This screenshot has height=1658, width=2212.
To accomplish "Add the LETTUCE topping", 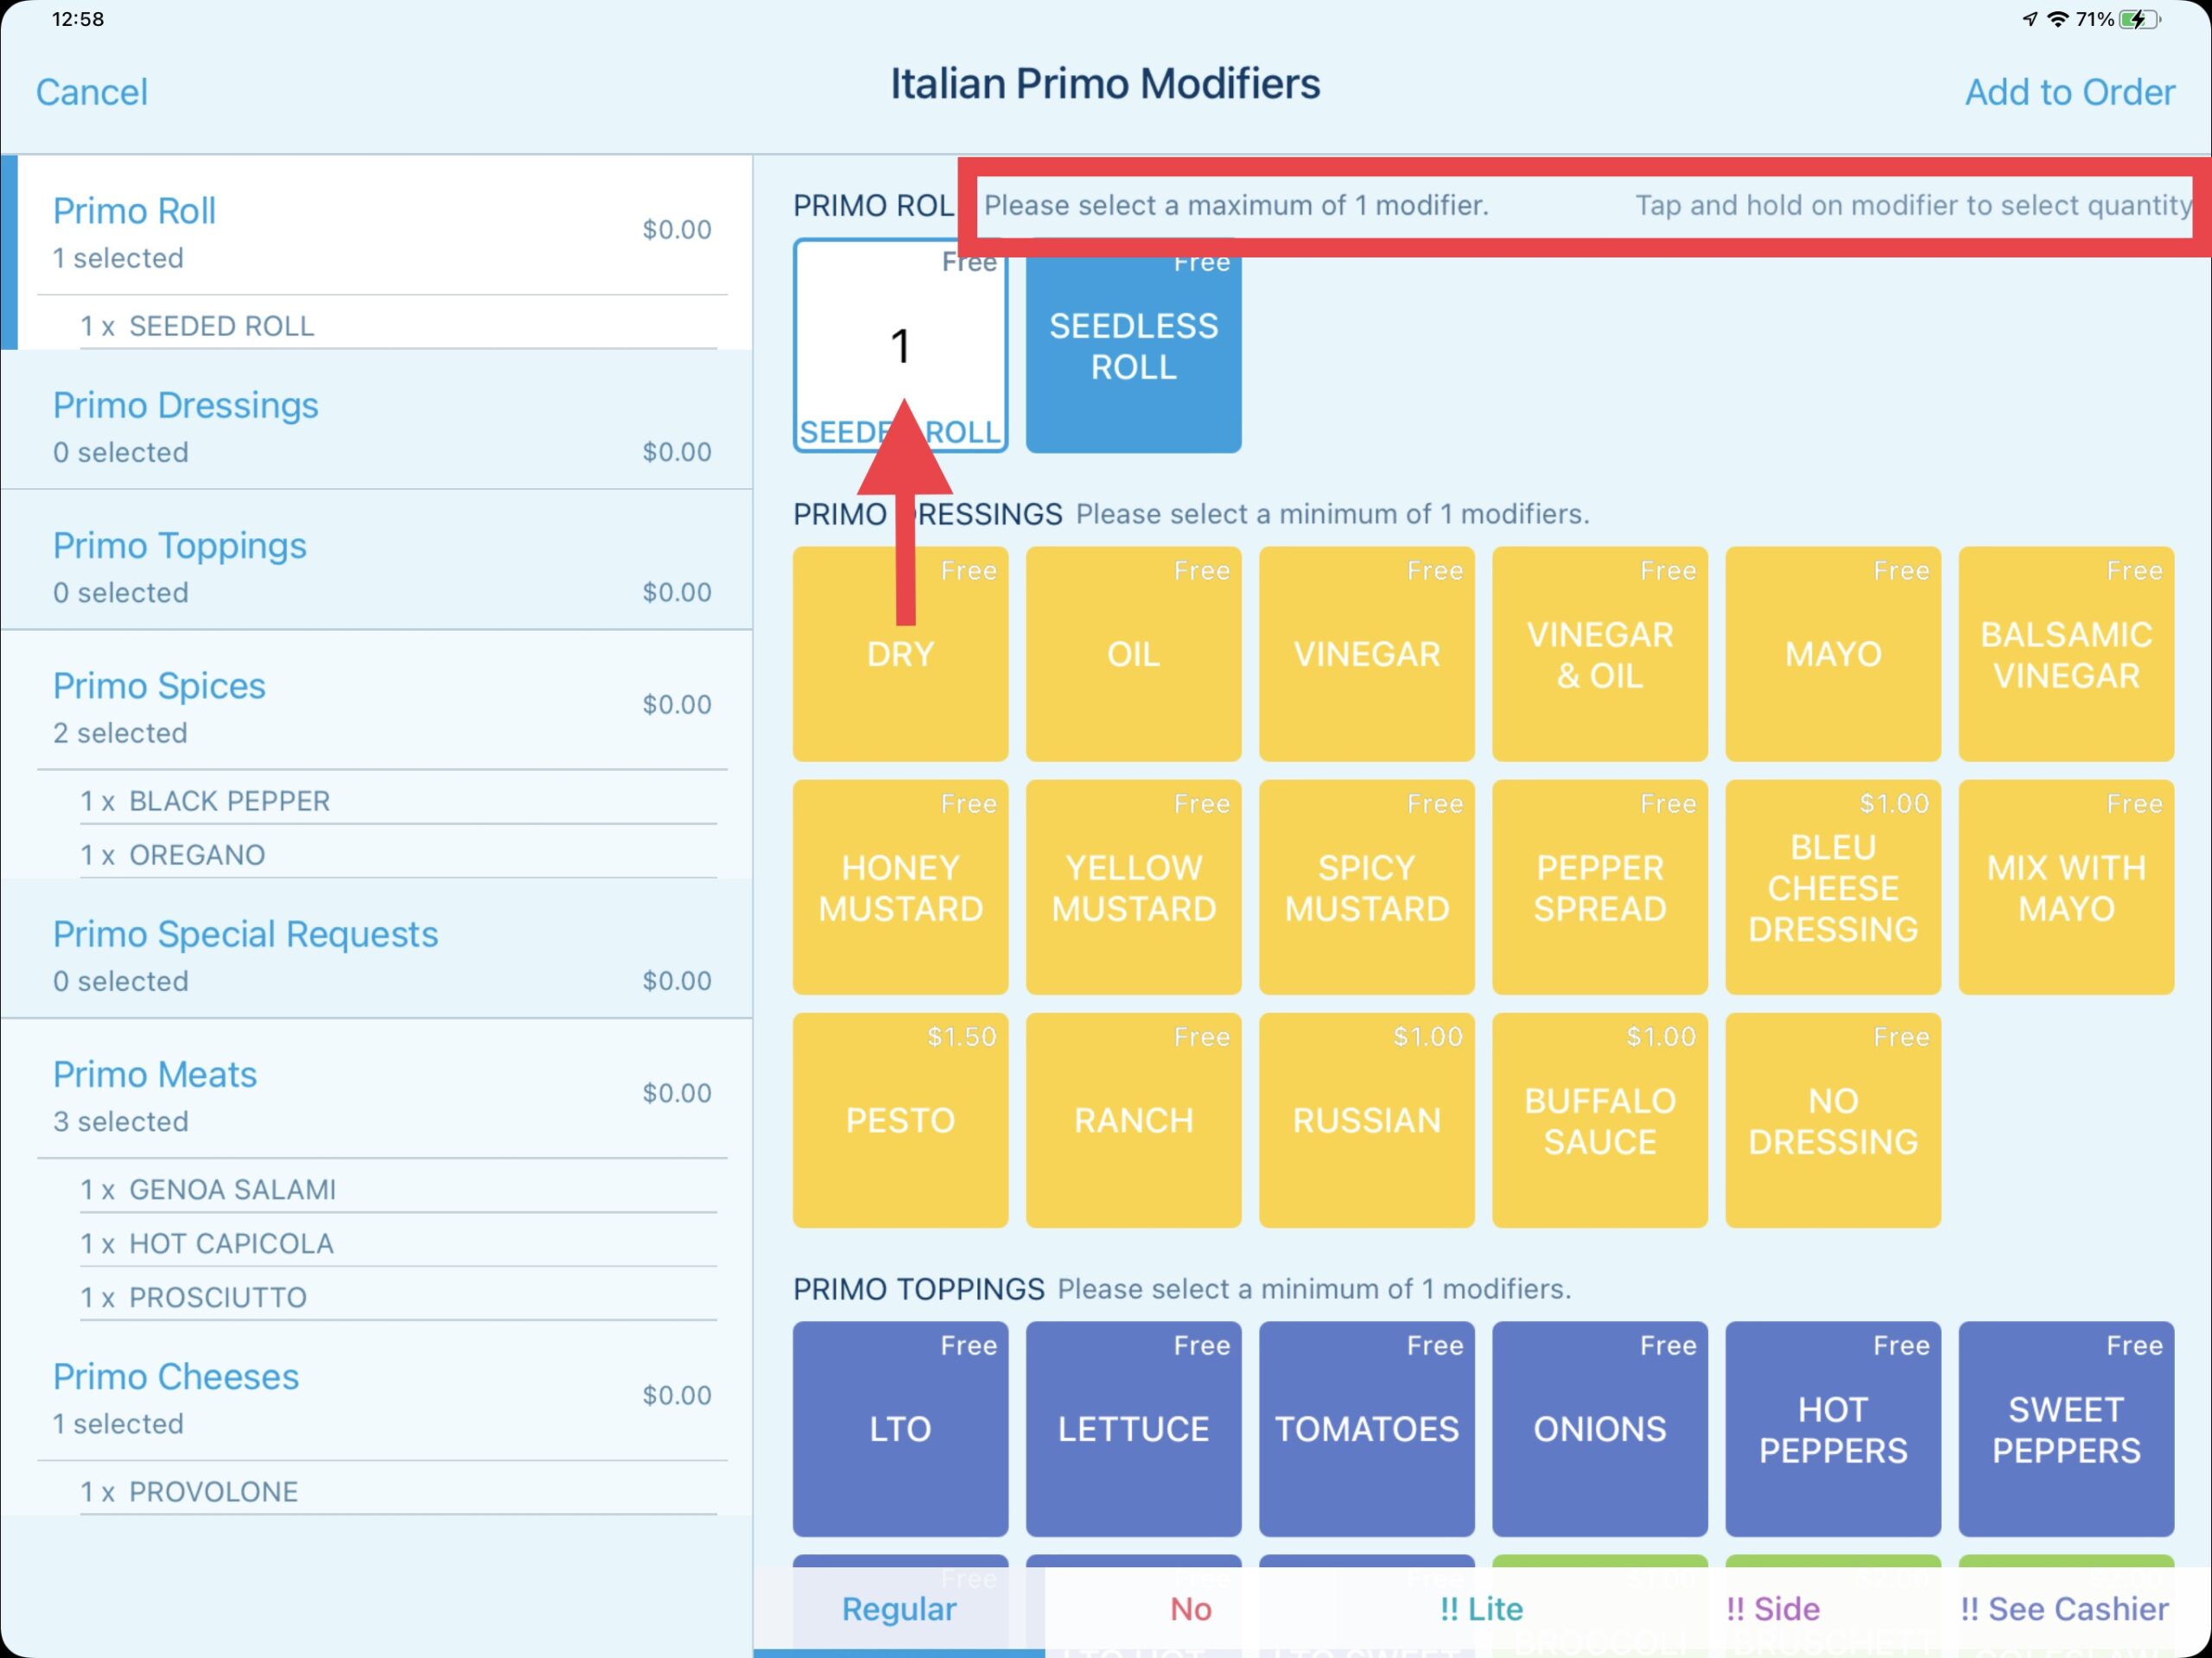I will pyautogui.click(x=1133, y=1428).
